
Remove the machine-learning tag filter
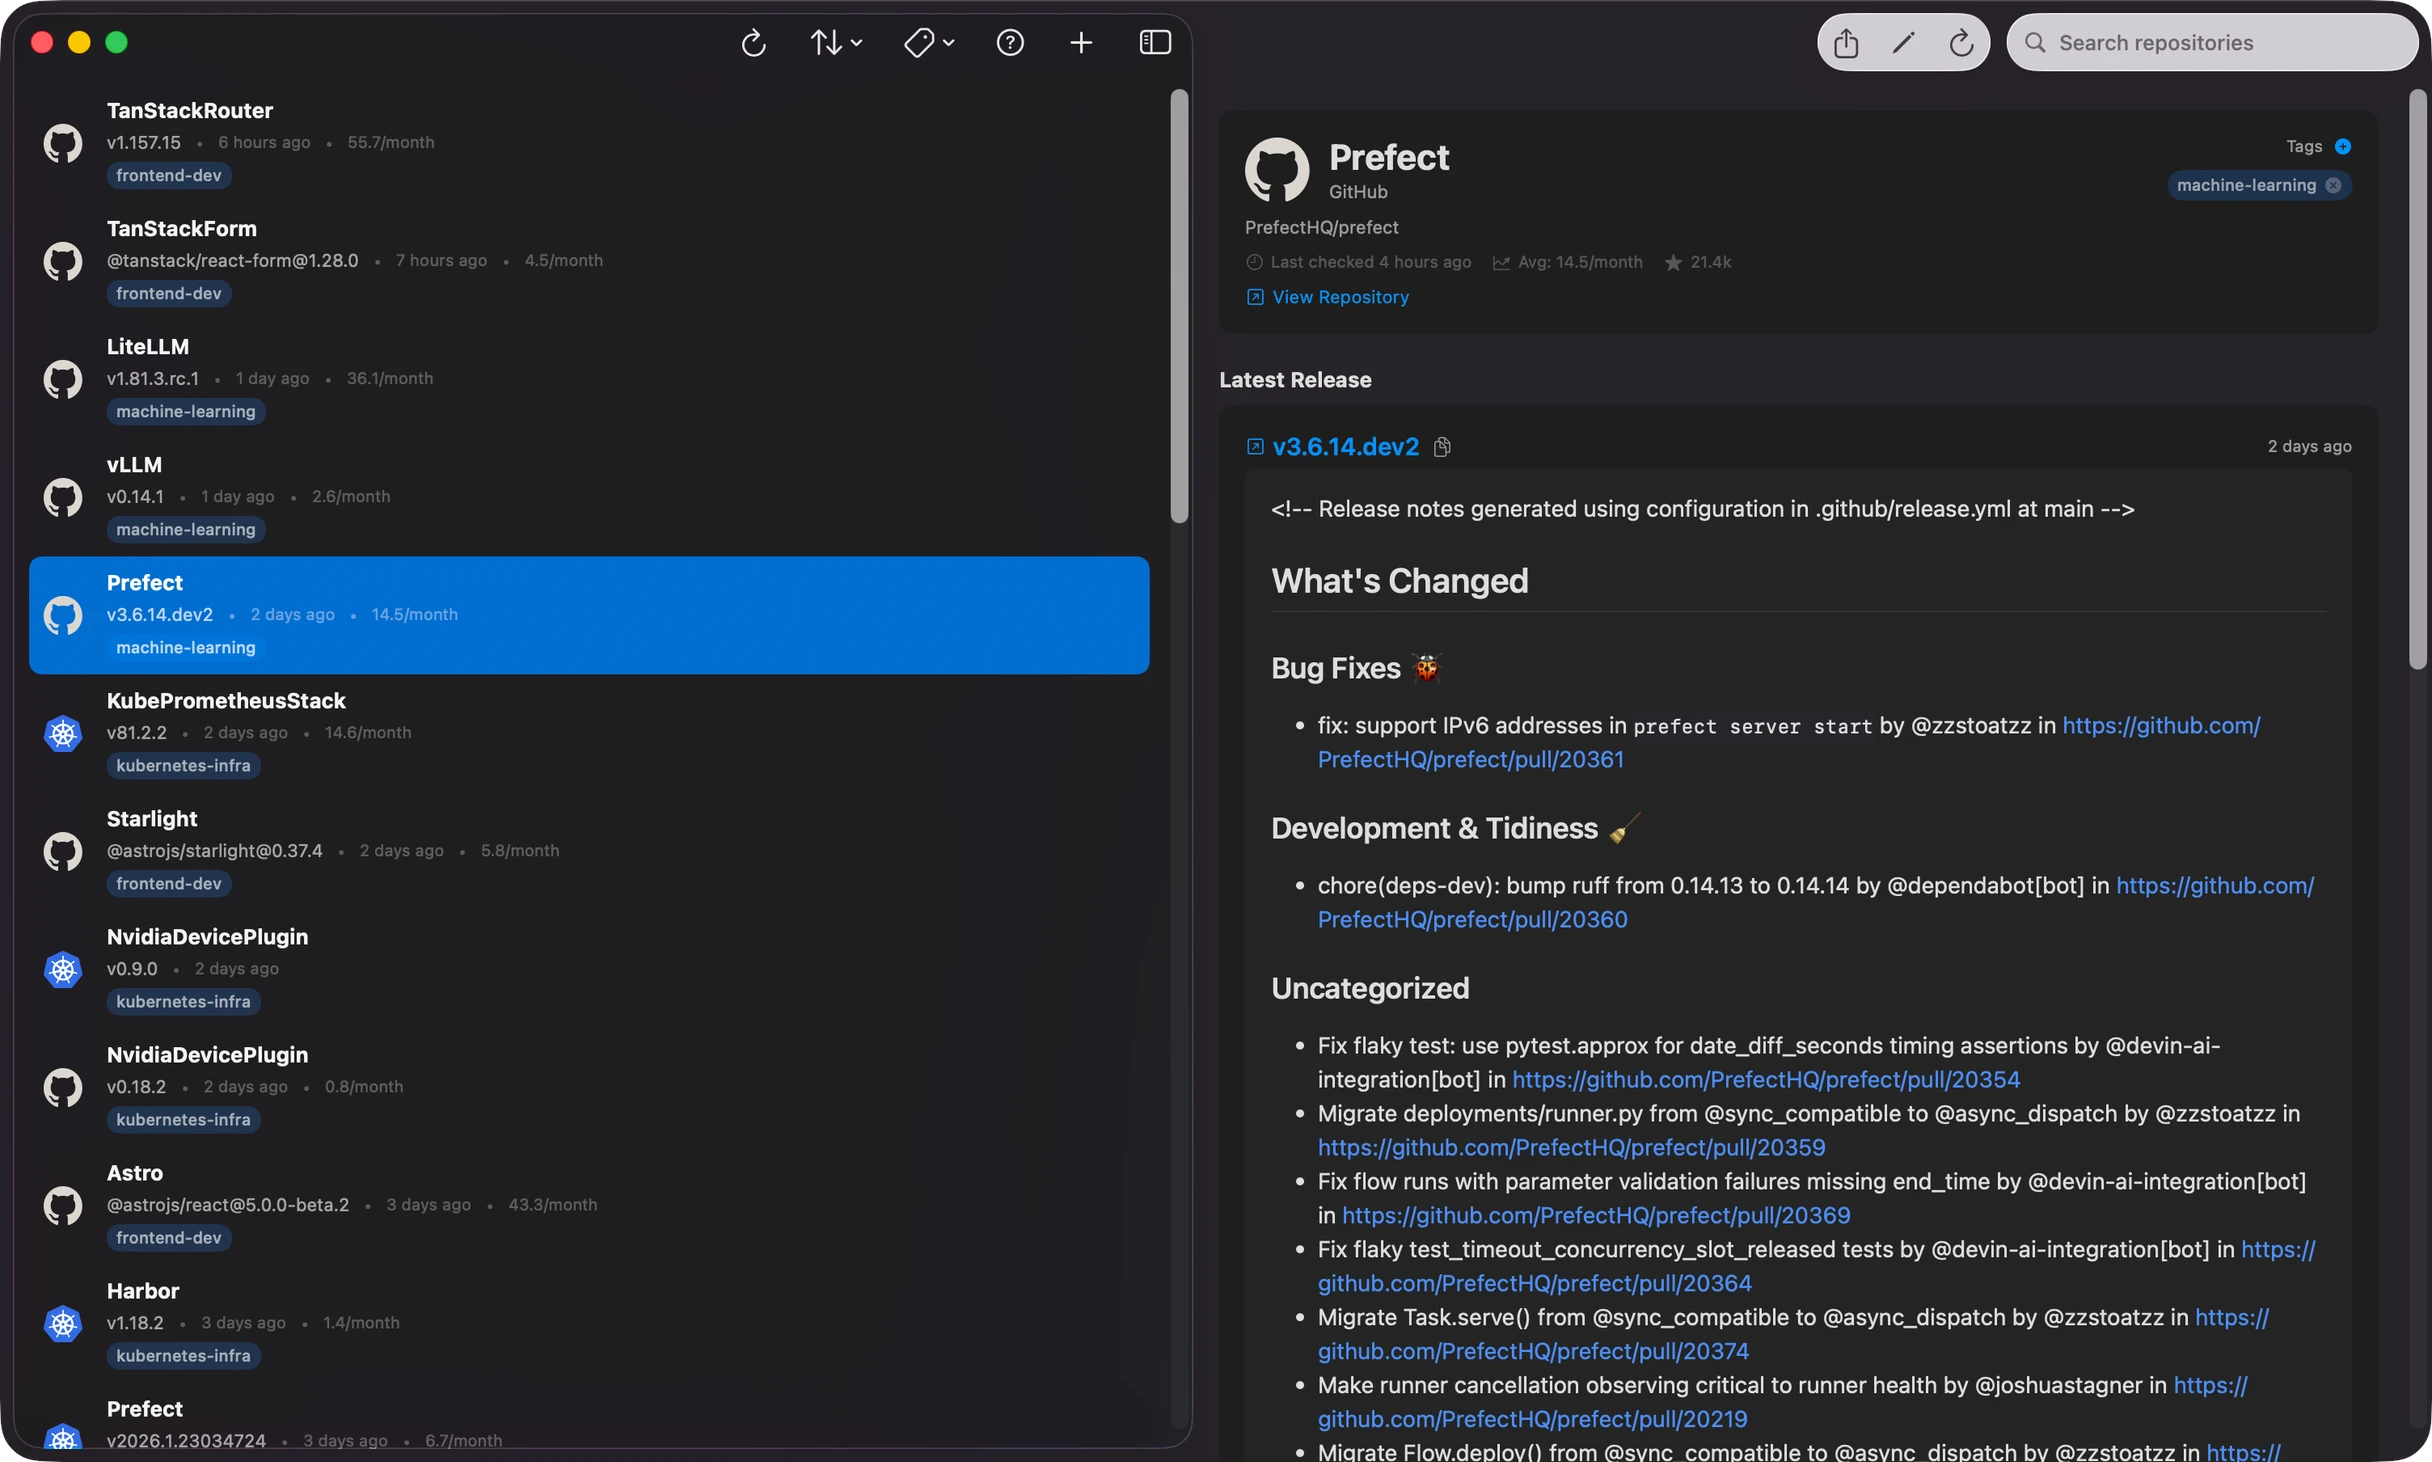click(2334, 185)
